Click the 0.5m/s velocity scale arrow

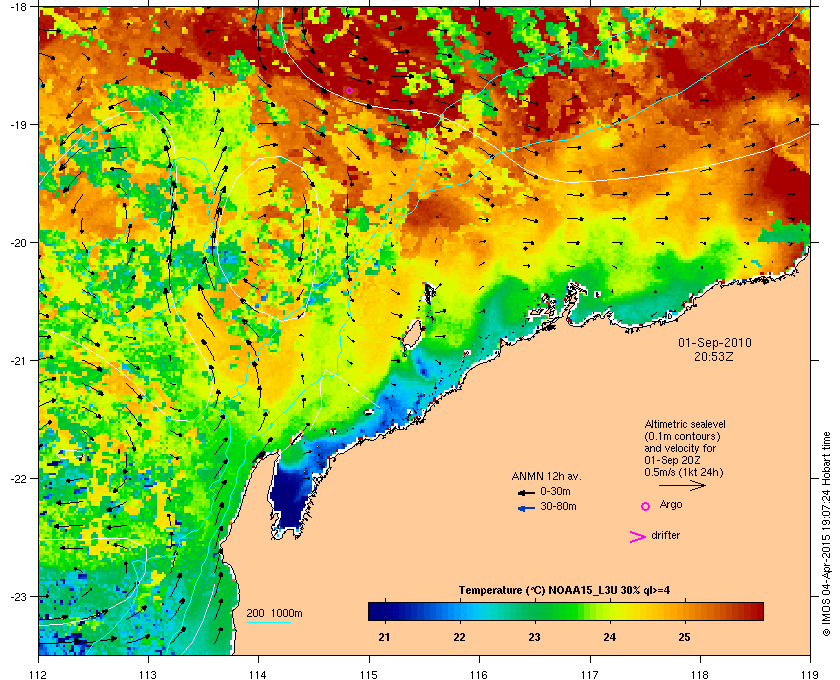click(682, 485)
